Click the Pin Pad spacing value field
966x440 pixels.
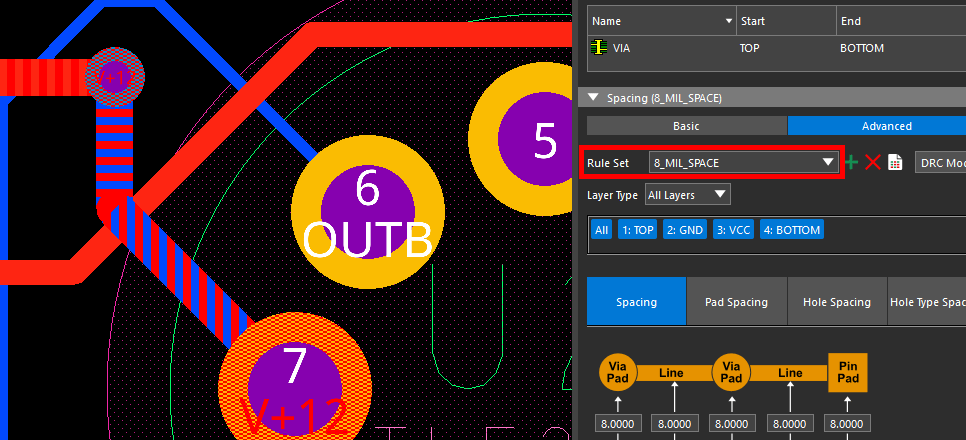pos(847,424)
